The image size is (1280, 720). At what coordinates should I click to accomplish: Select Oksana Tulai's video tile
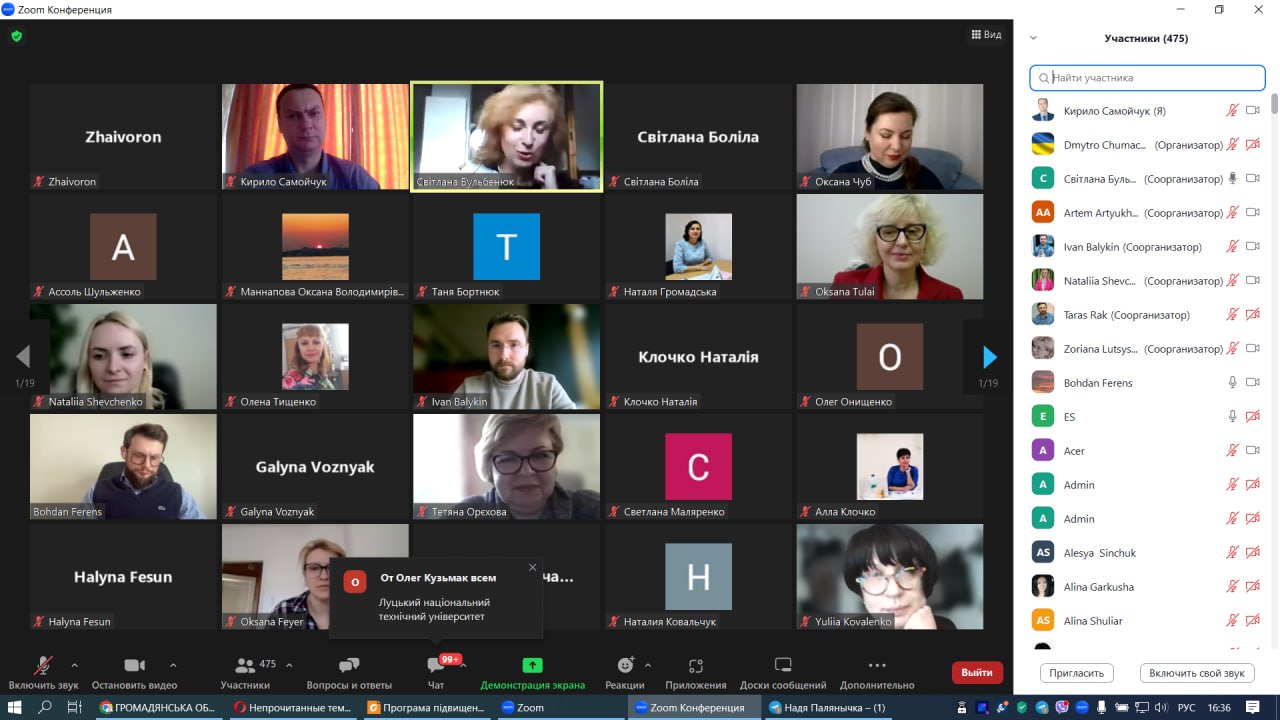[x=890, y=247]
